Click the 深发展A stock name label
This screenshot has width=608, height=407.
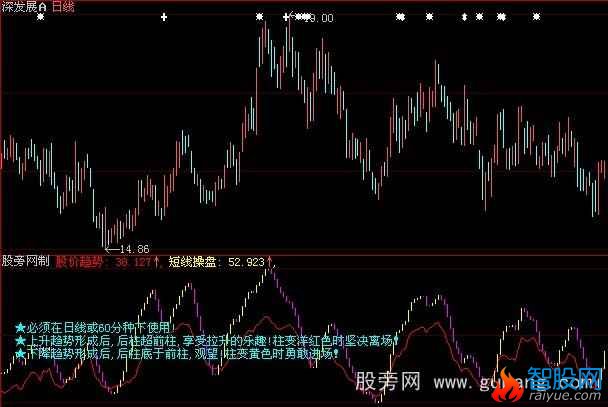pyautogui.click(x=24, y=7)
